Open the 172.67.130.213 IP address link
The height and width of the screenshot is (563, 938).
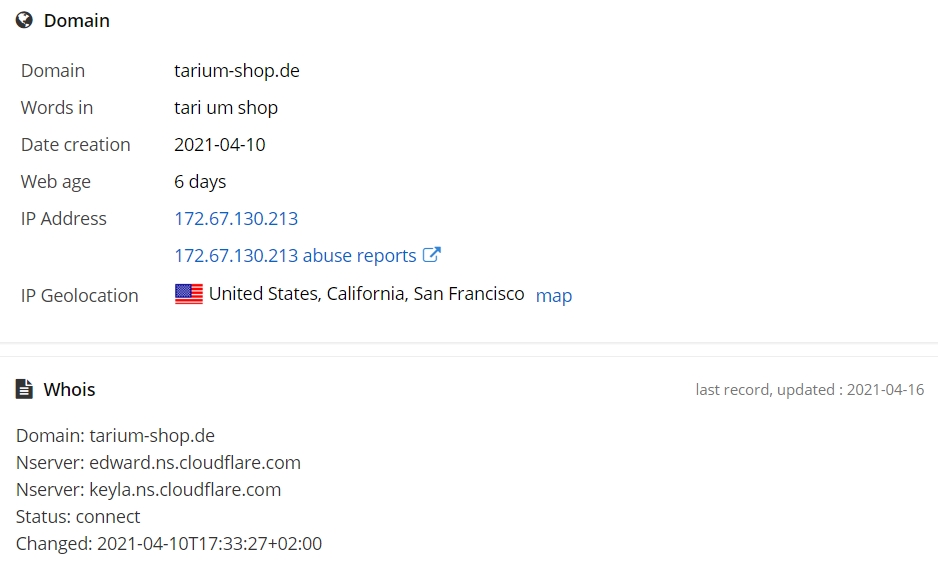(236, 218)
